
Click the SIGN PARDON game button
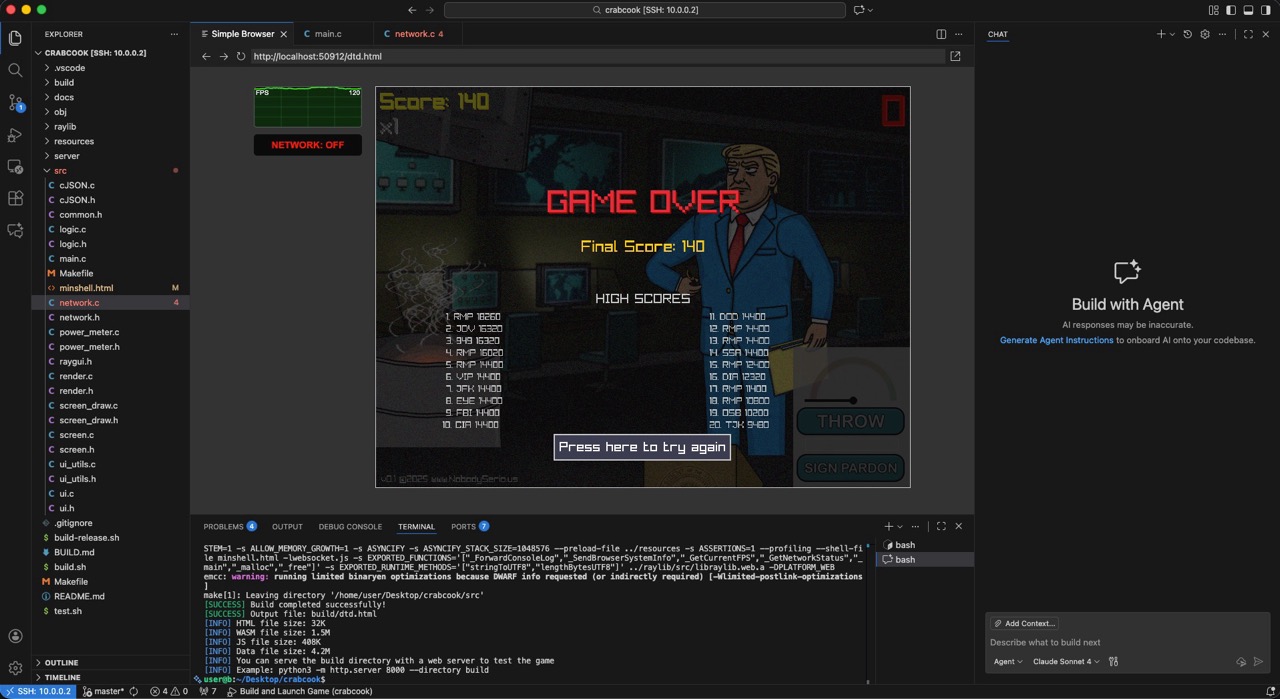click(x=851, y=468)
